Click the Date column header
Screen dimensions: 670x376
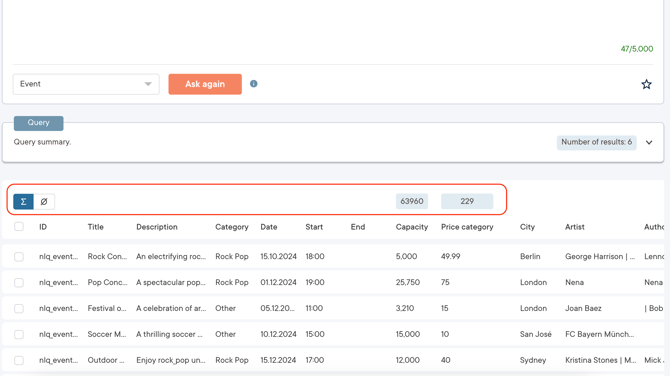coord(269,227)
